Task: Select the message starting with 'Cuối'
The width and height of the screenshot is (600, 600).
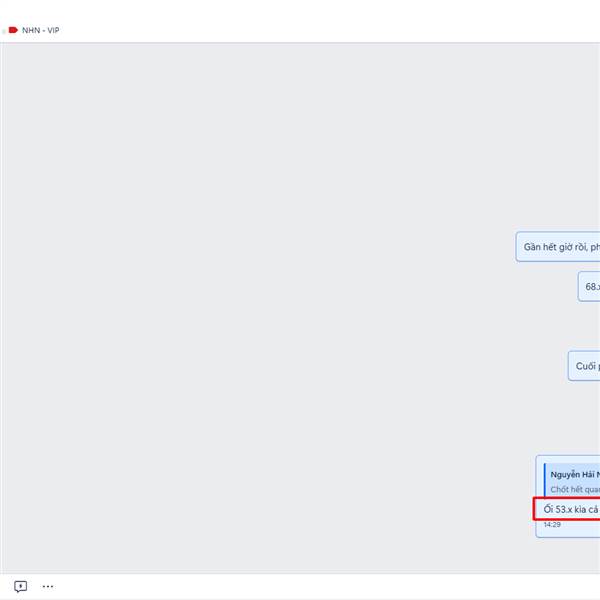Action: [584, 366]
